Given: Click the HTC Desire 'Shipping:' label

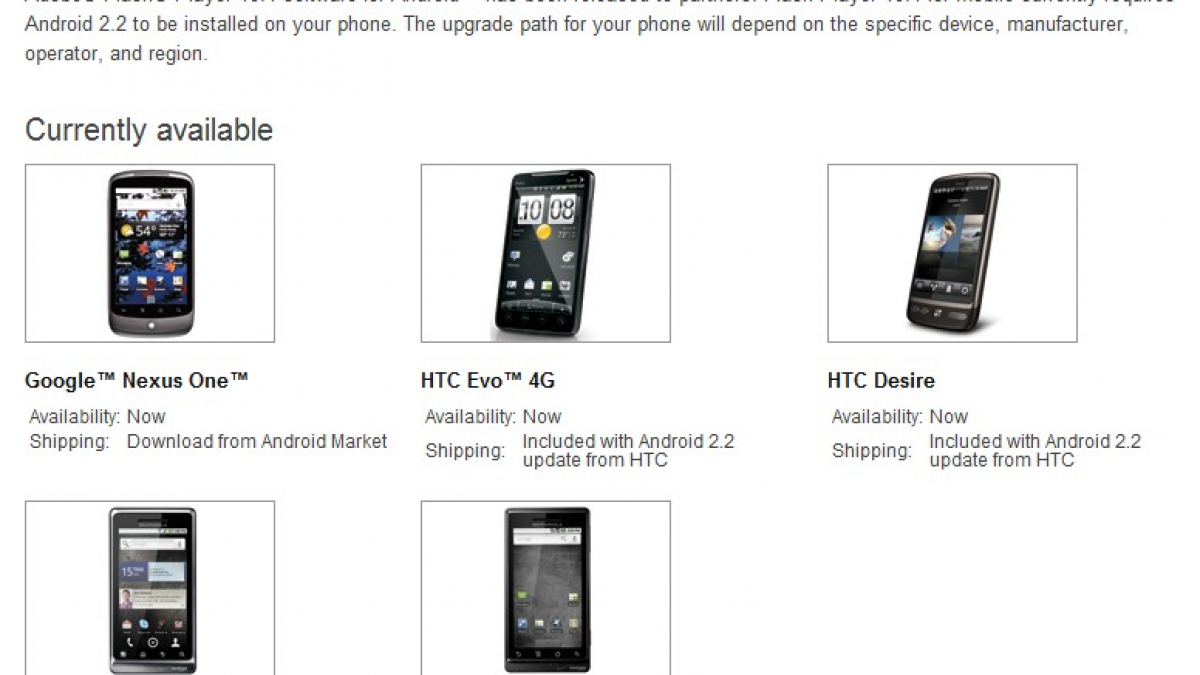Looking at the screenshot, I should pyautogui.click(x=872, y=451).
